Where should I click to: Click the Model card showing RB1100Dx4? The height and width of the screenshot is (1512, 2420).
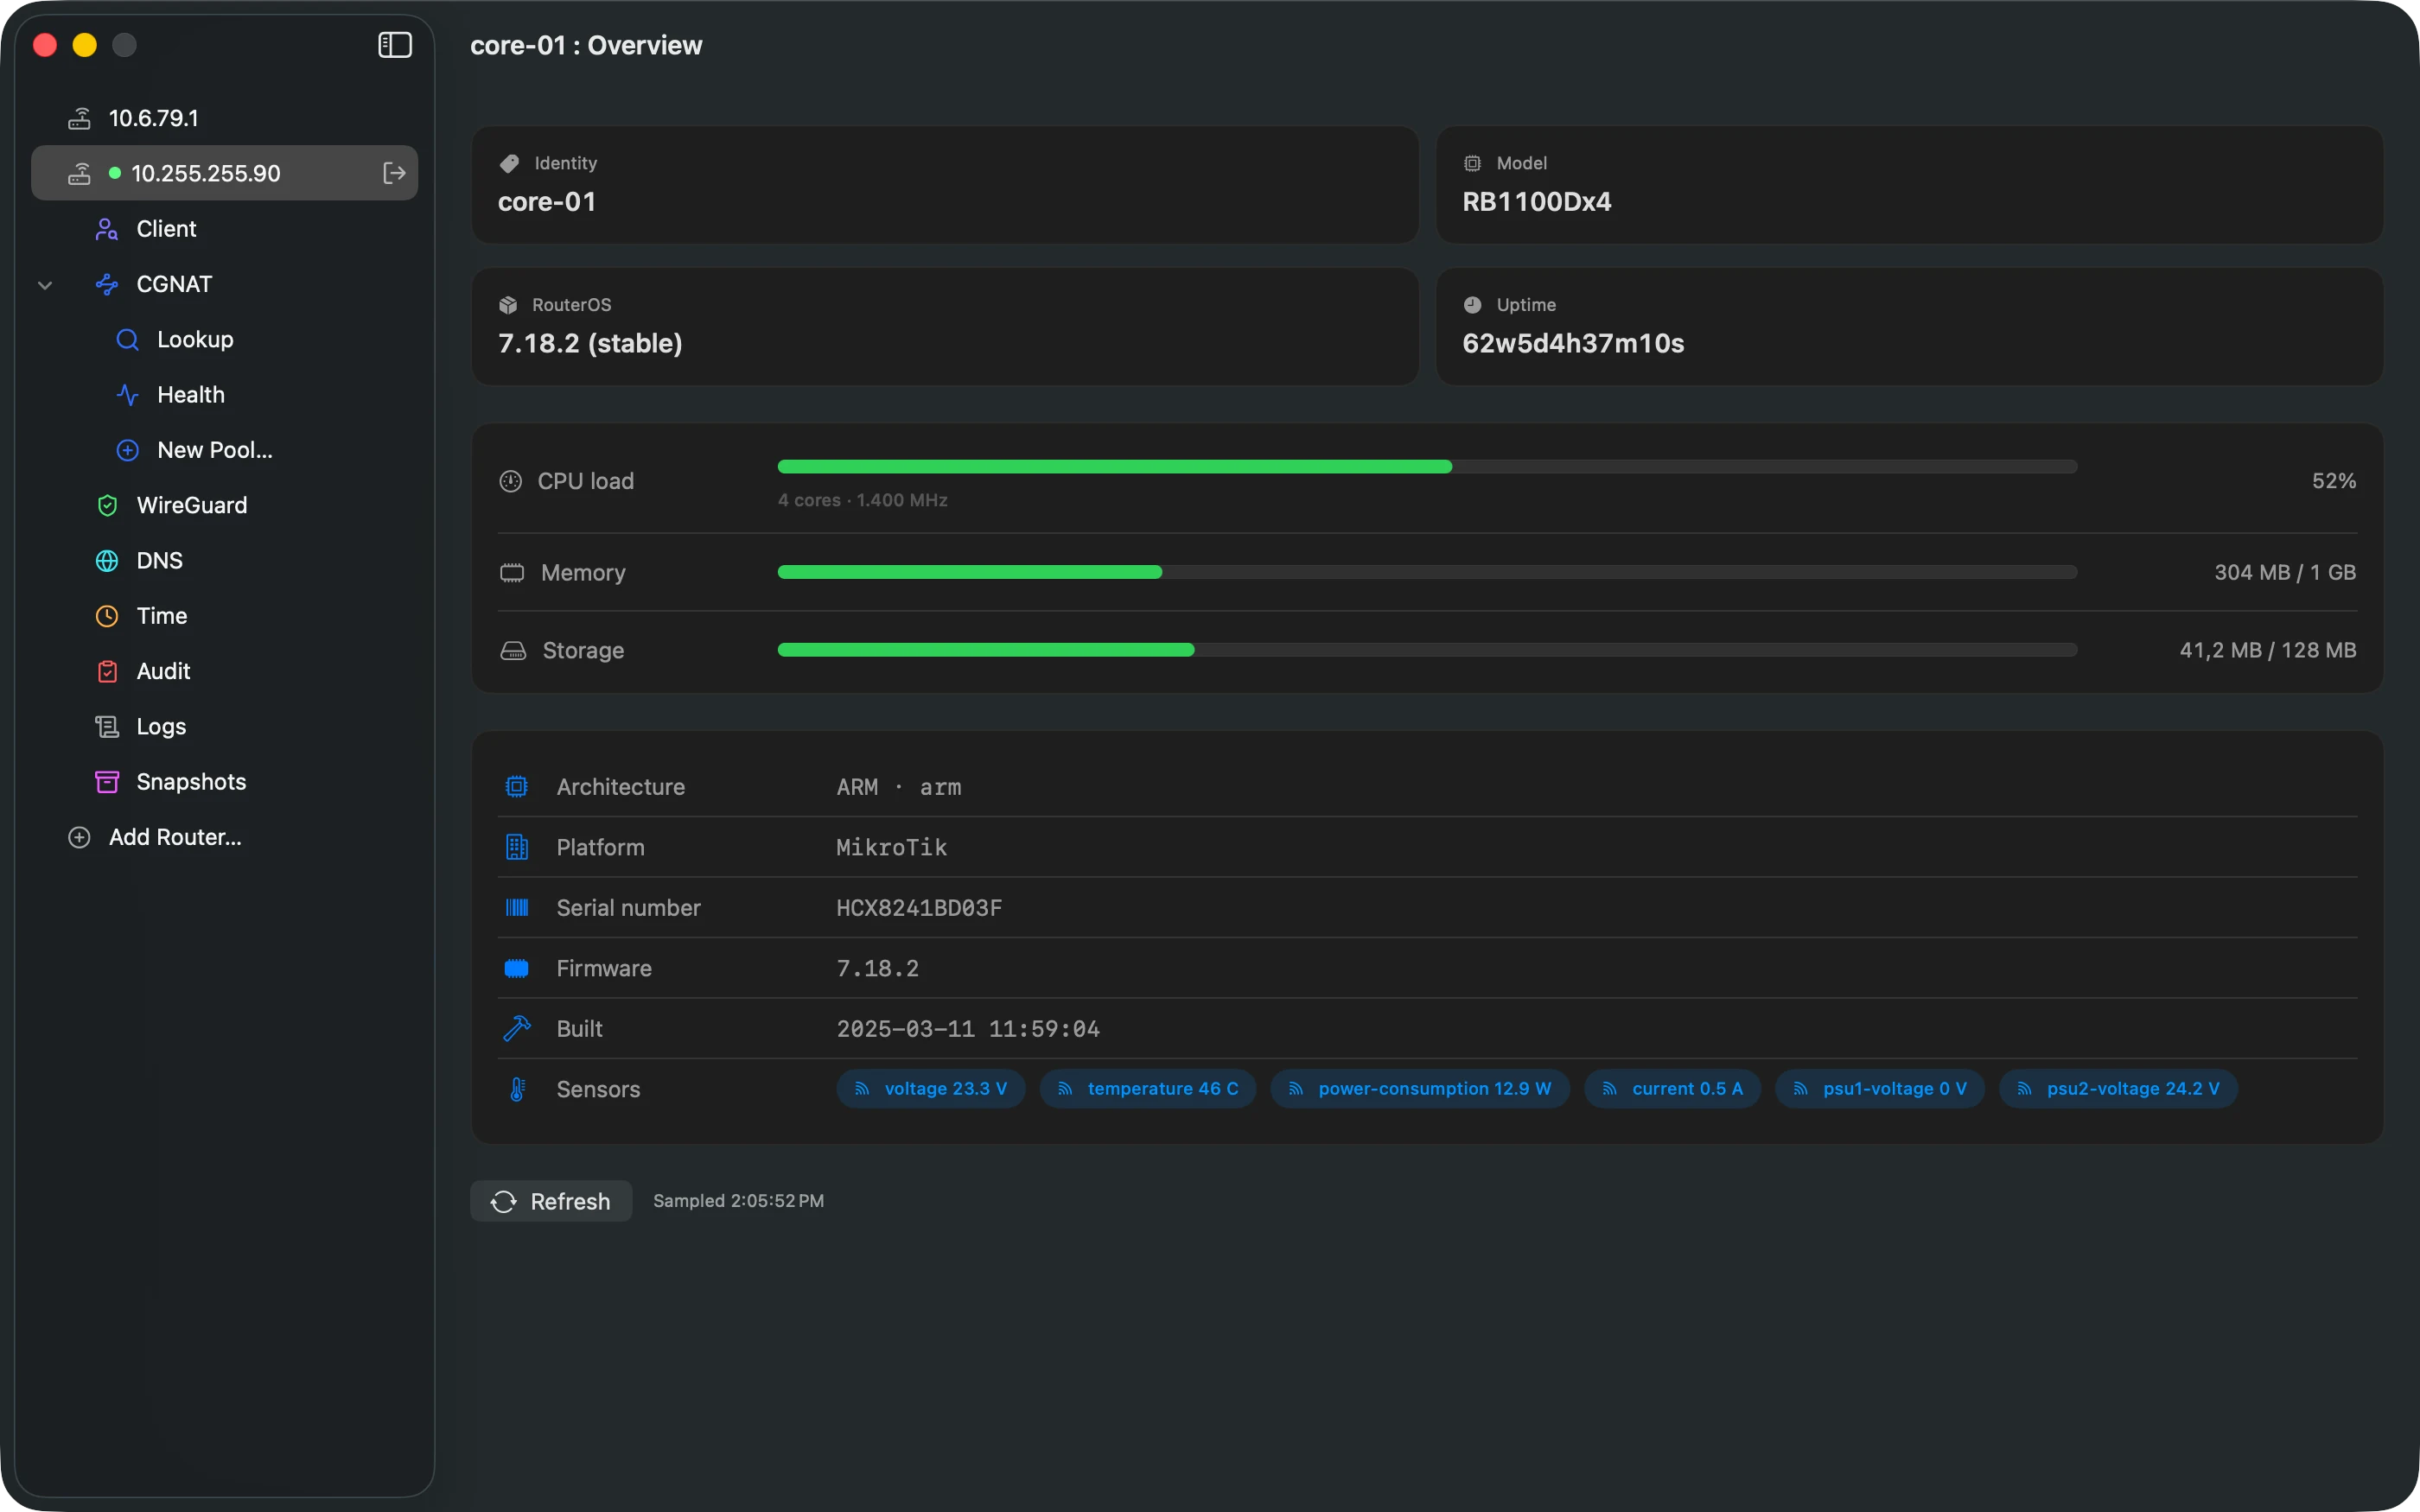(1910, 185)
